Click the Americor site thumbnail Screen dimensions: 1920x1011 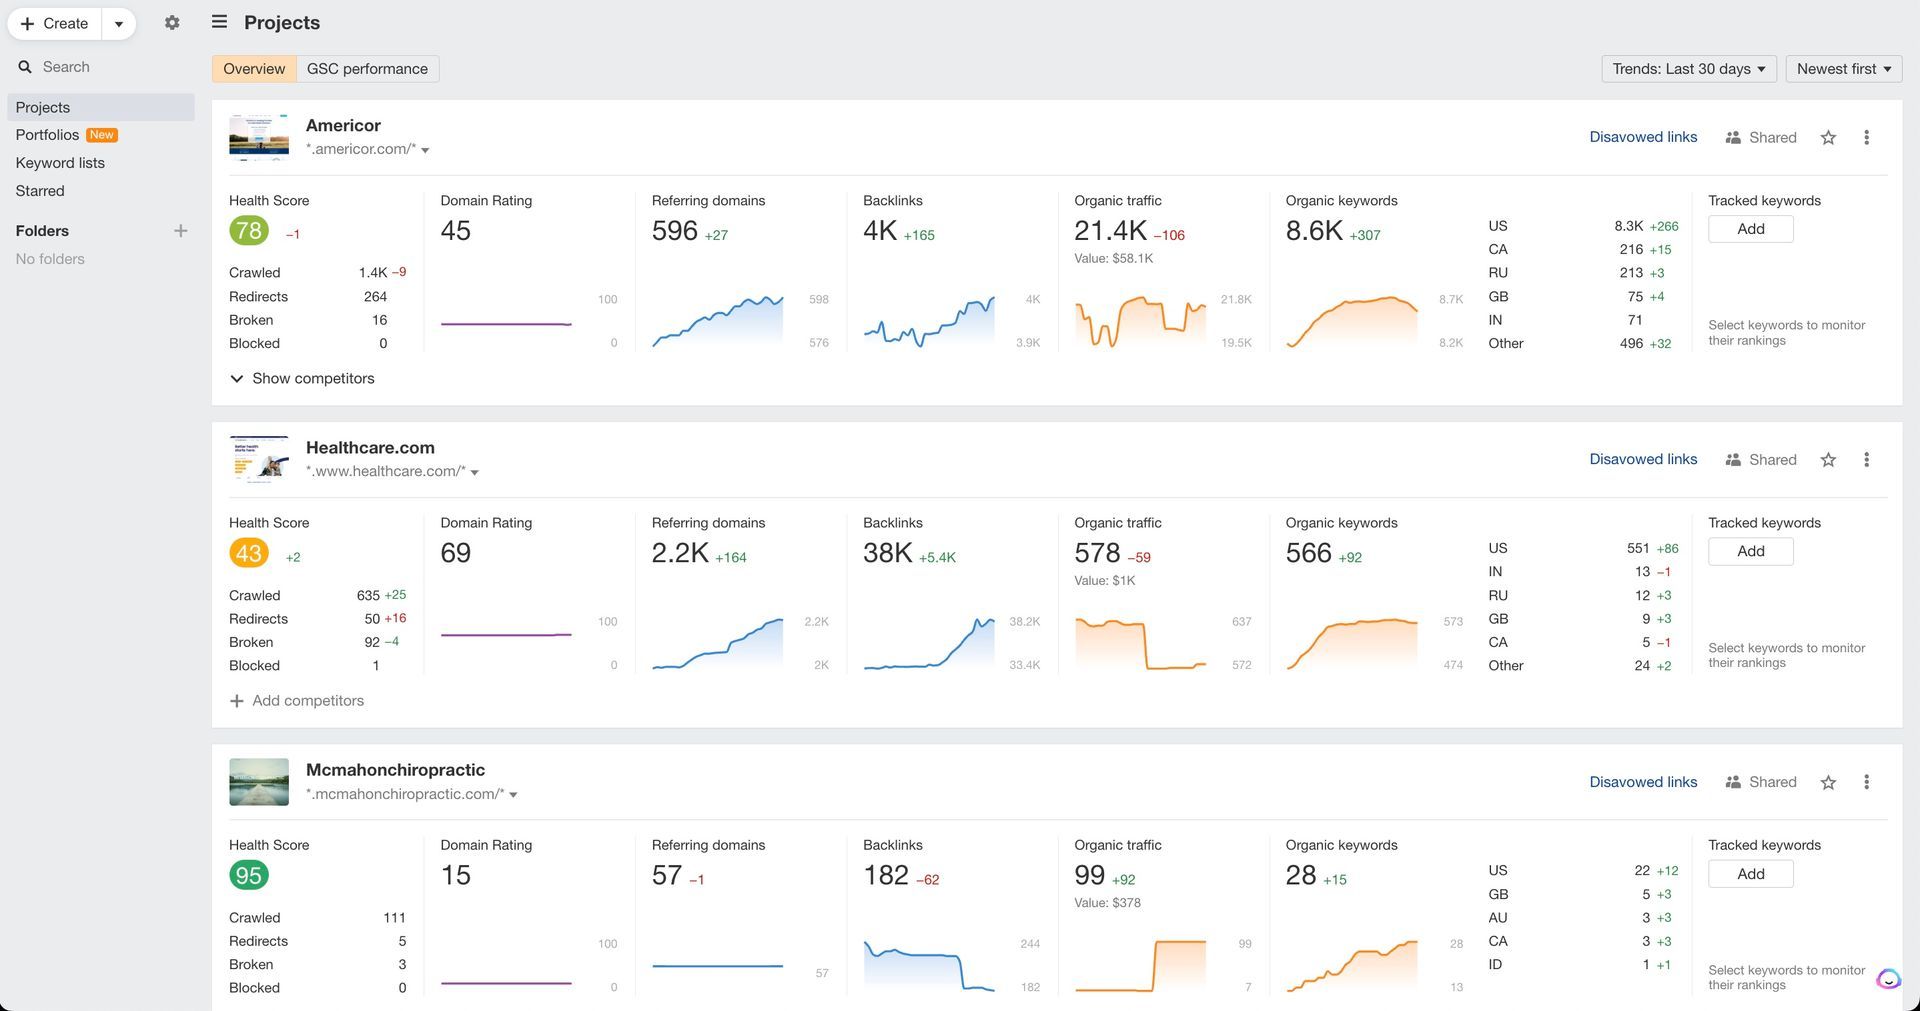click(x=259, y=137)
